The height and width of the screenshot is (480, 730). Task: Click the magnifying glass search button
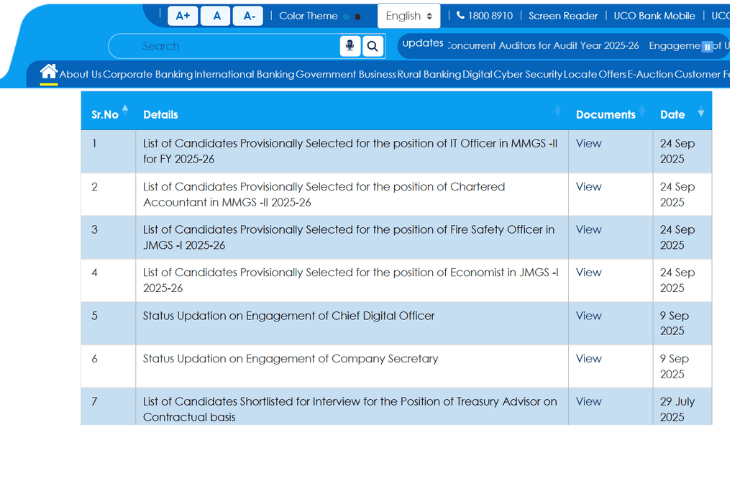tap(372, 46)
